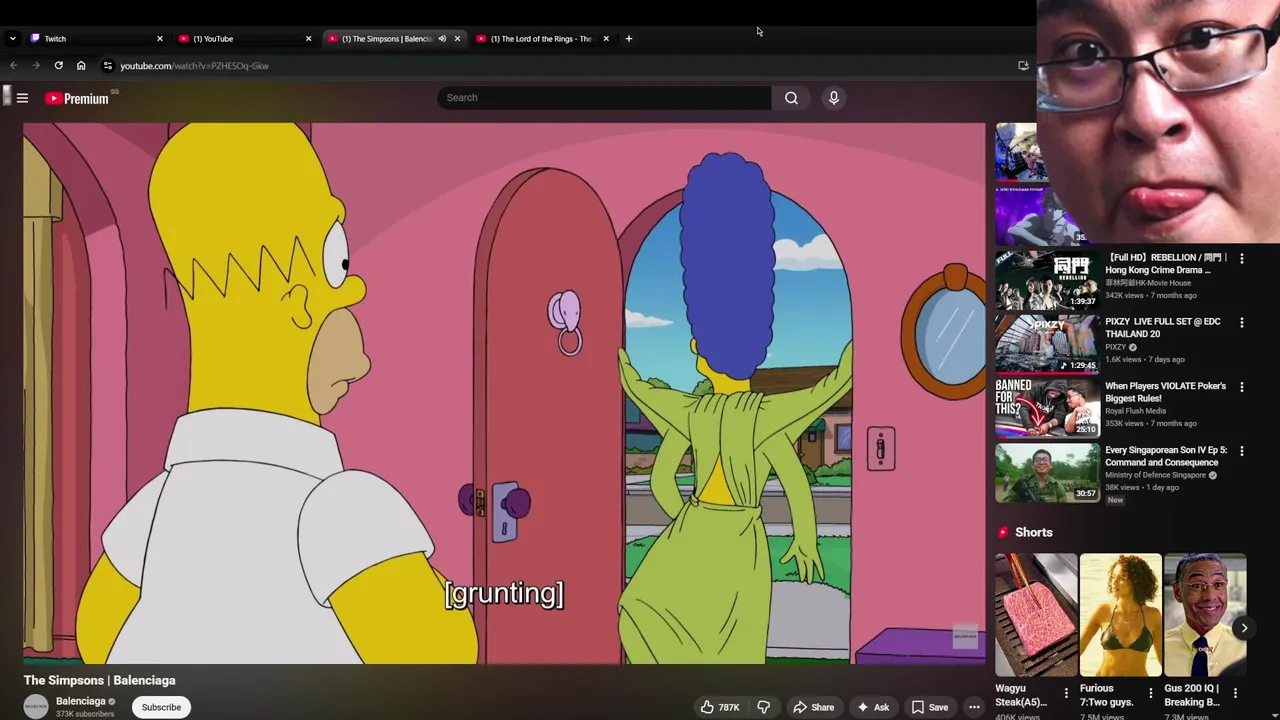Close the (1) YouTube tab
This screenshot has width=1280, height=720.
pos(308,39)
